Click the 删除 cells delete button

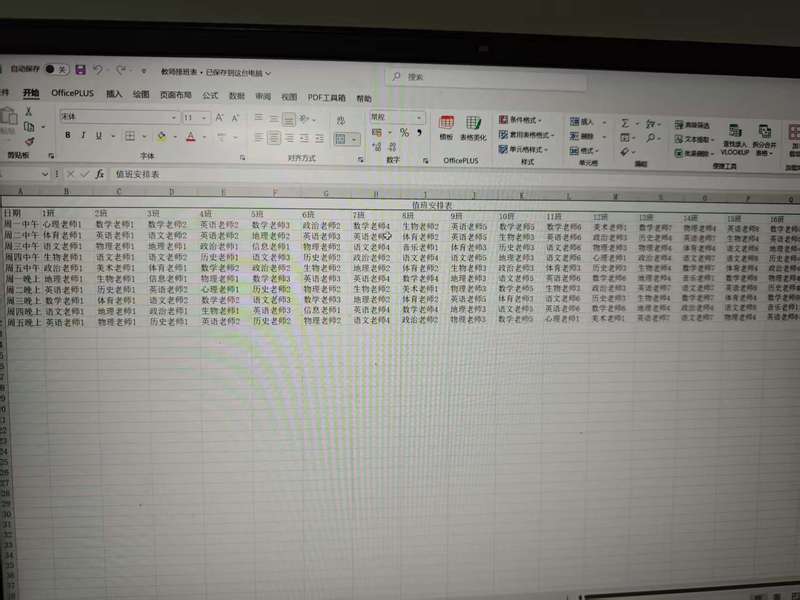point(588,137)
